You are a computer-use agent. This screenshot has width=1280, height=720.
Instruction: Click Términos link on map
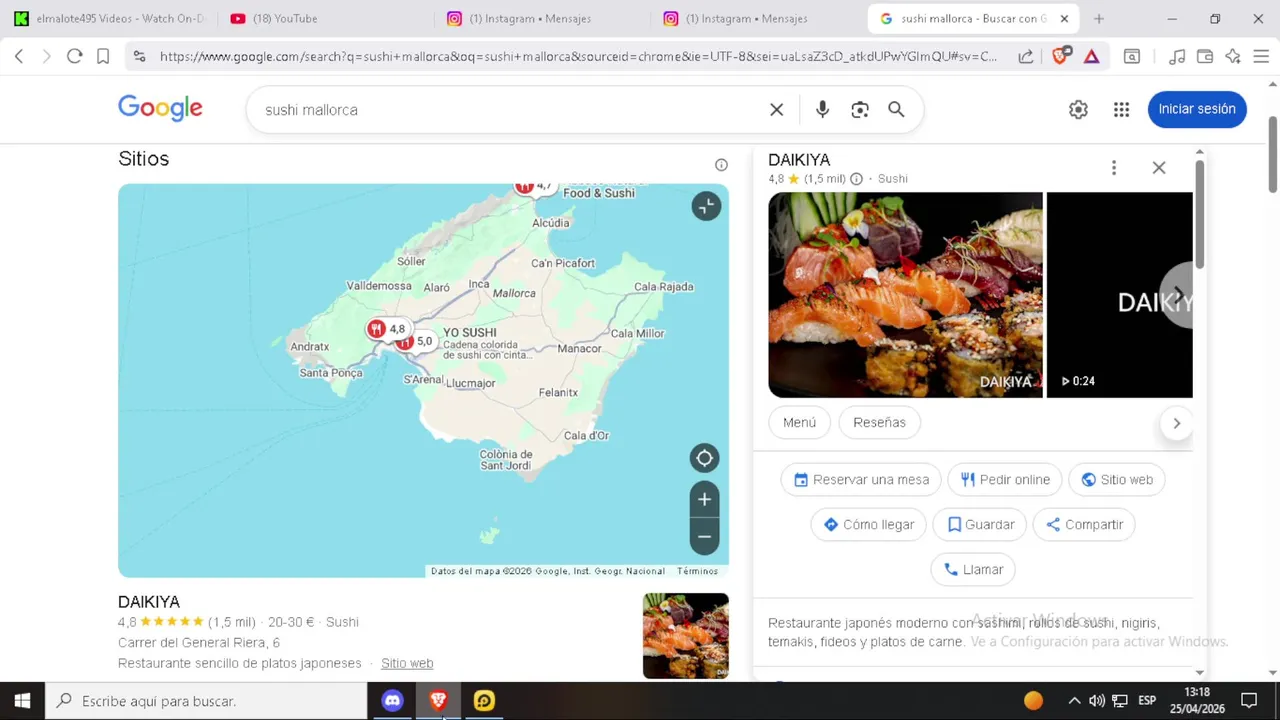(697, 571)
